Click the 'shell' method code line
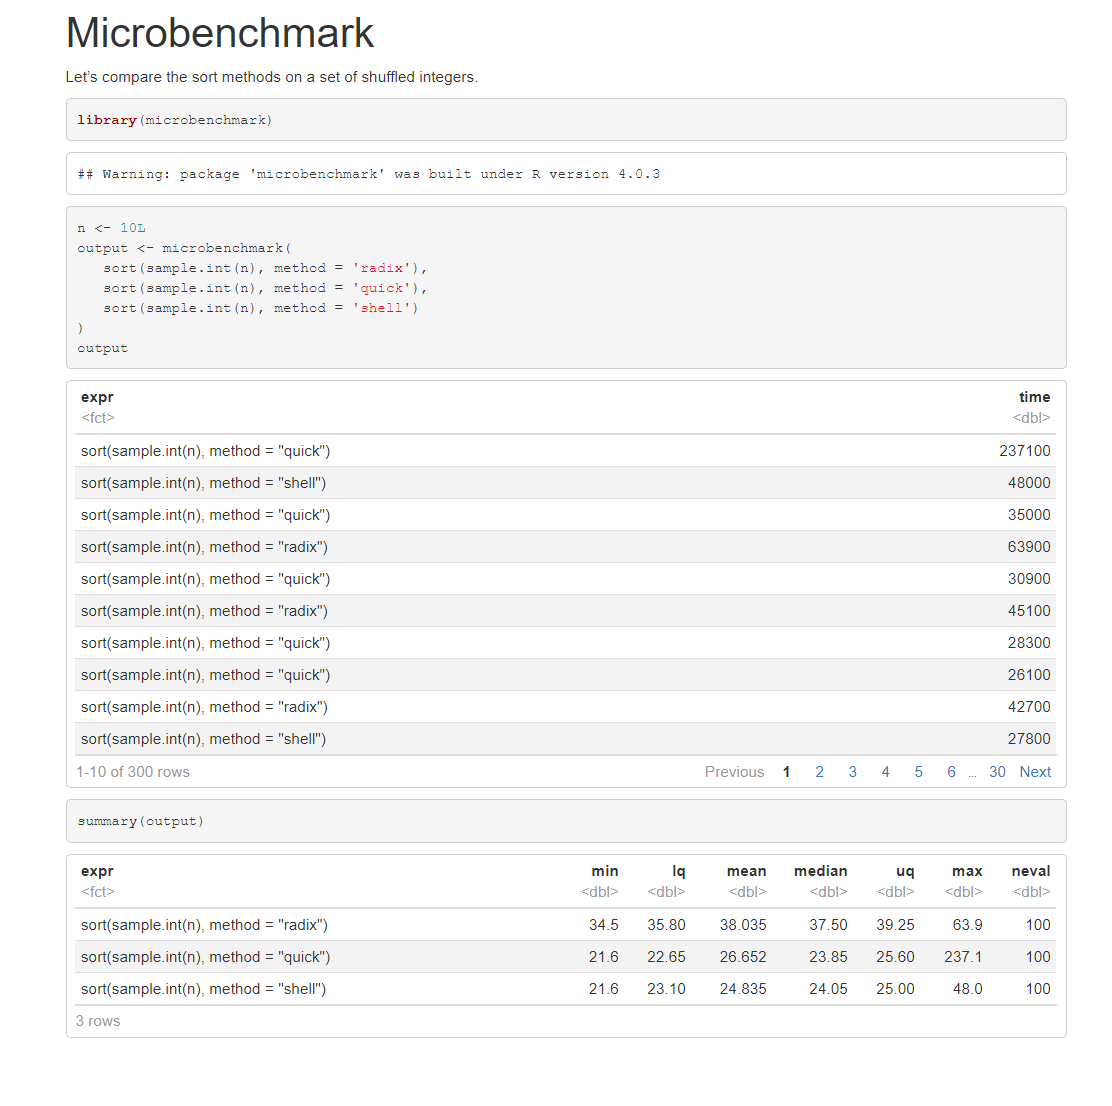This screenshot has height=1106, width=1112. click(x=261, y=308)
